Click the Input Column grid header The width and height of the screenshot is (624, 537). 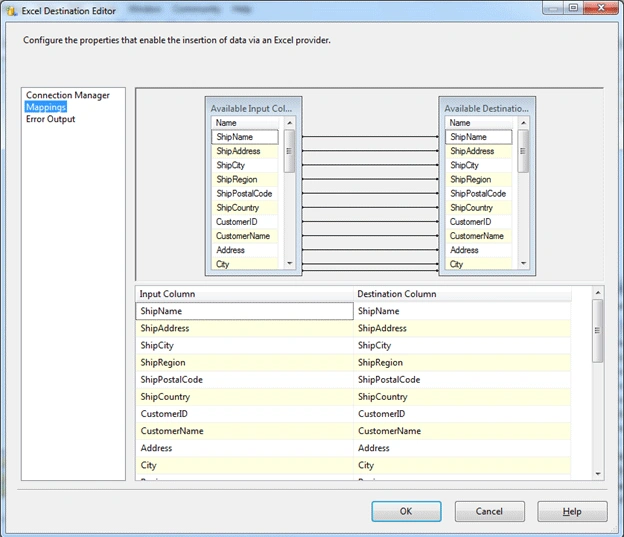click(244, 294)
